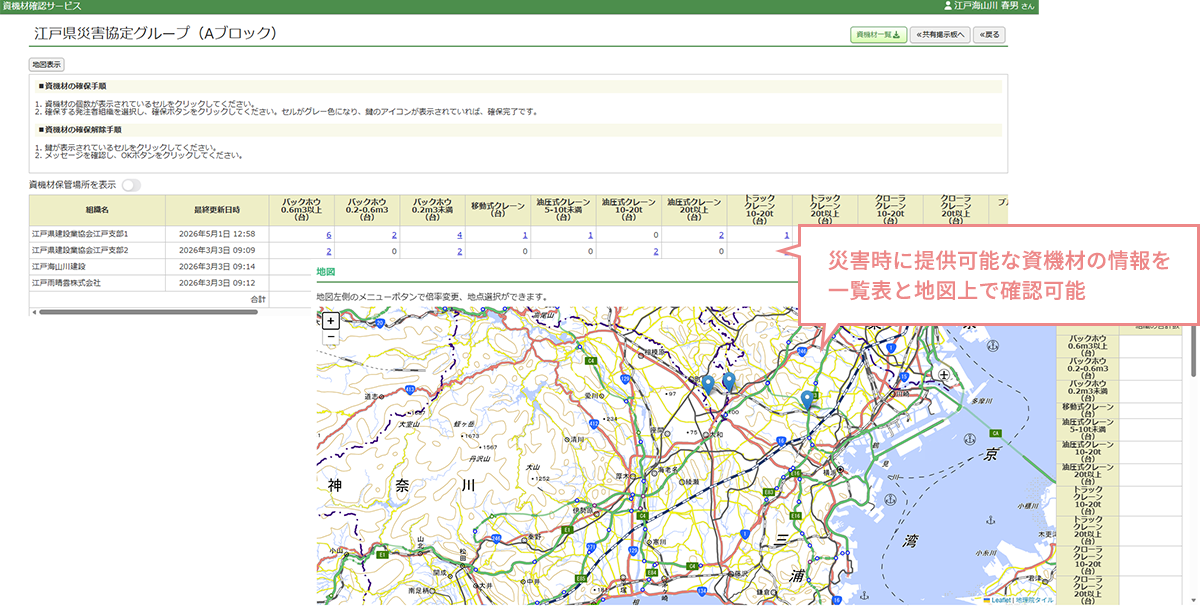The image size is (1200, 610).
Task: Click the 地図表示 button
Action: point(46,64)
